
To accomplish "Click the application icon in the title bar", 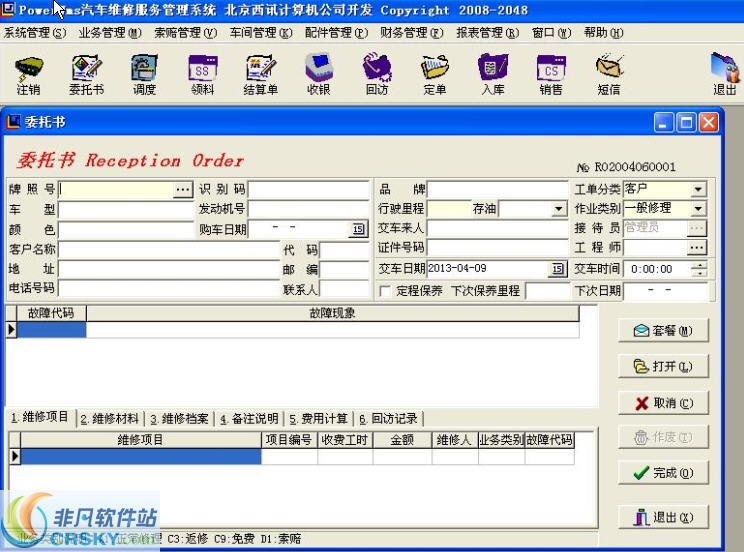I will pyautogui.click(x=8, y=9).
